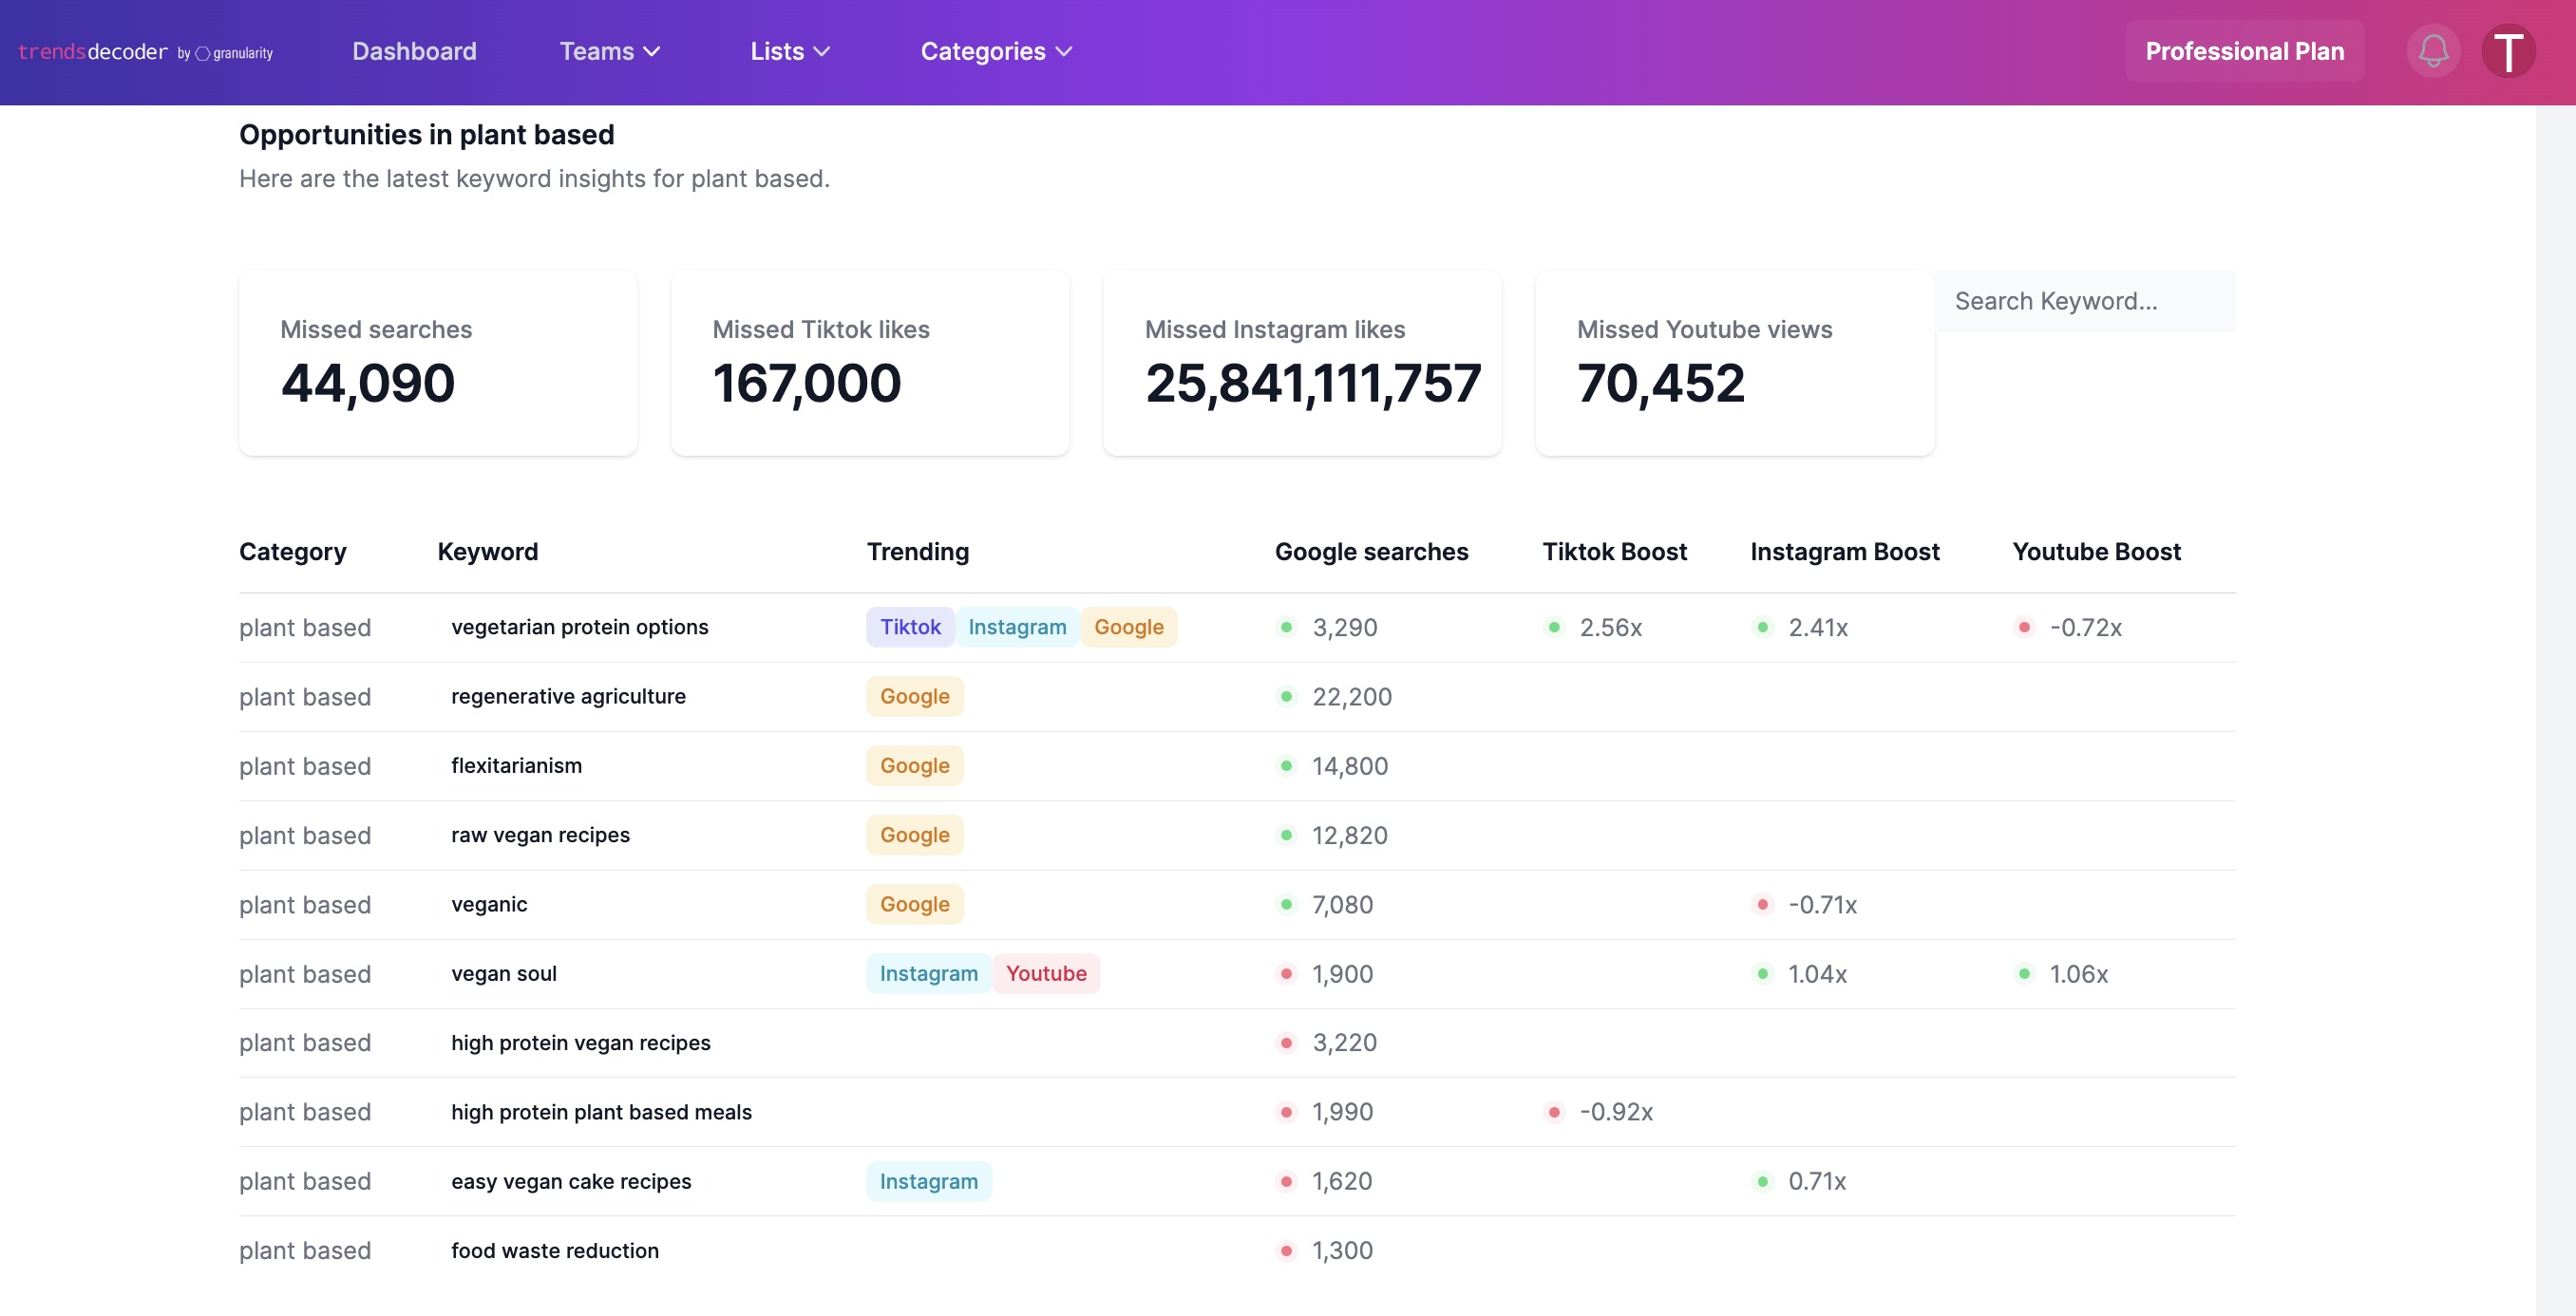Click Instagram tag on vegetarian protein options
The height and width of the screenshot is (1316, 2576).
[1017, 627]
